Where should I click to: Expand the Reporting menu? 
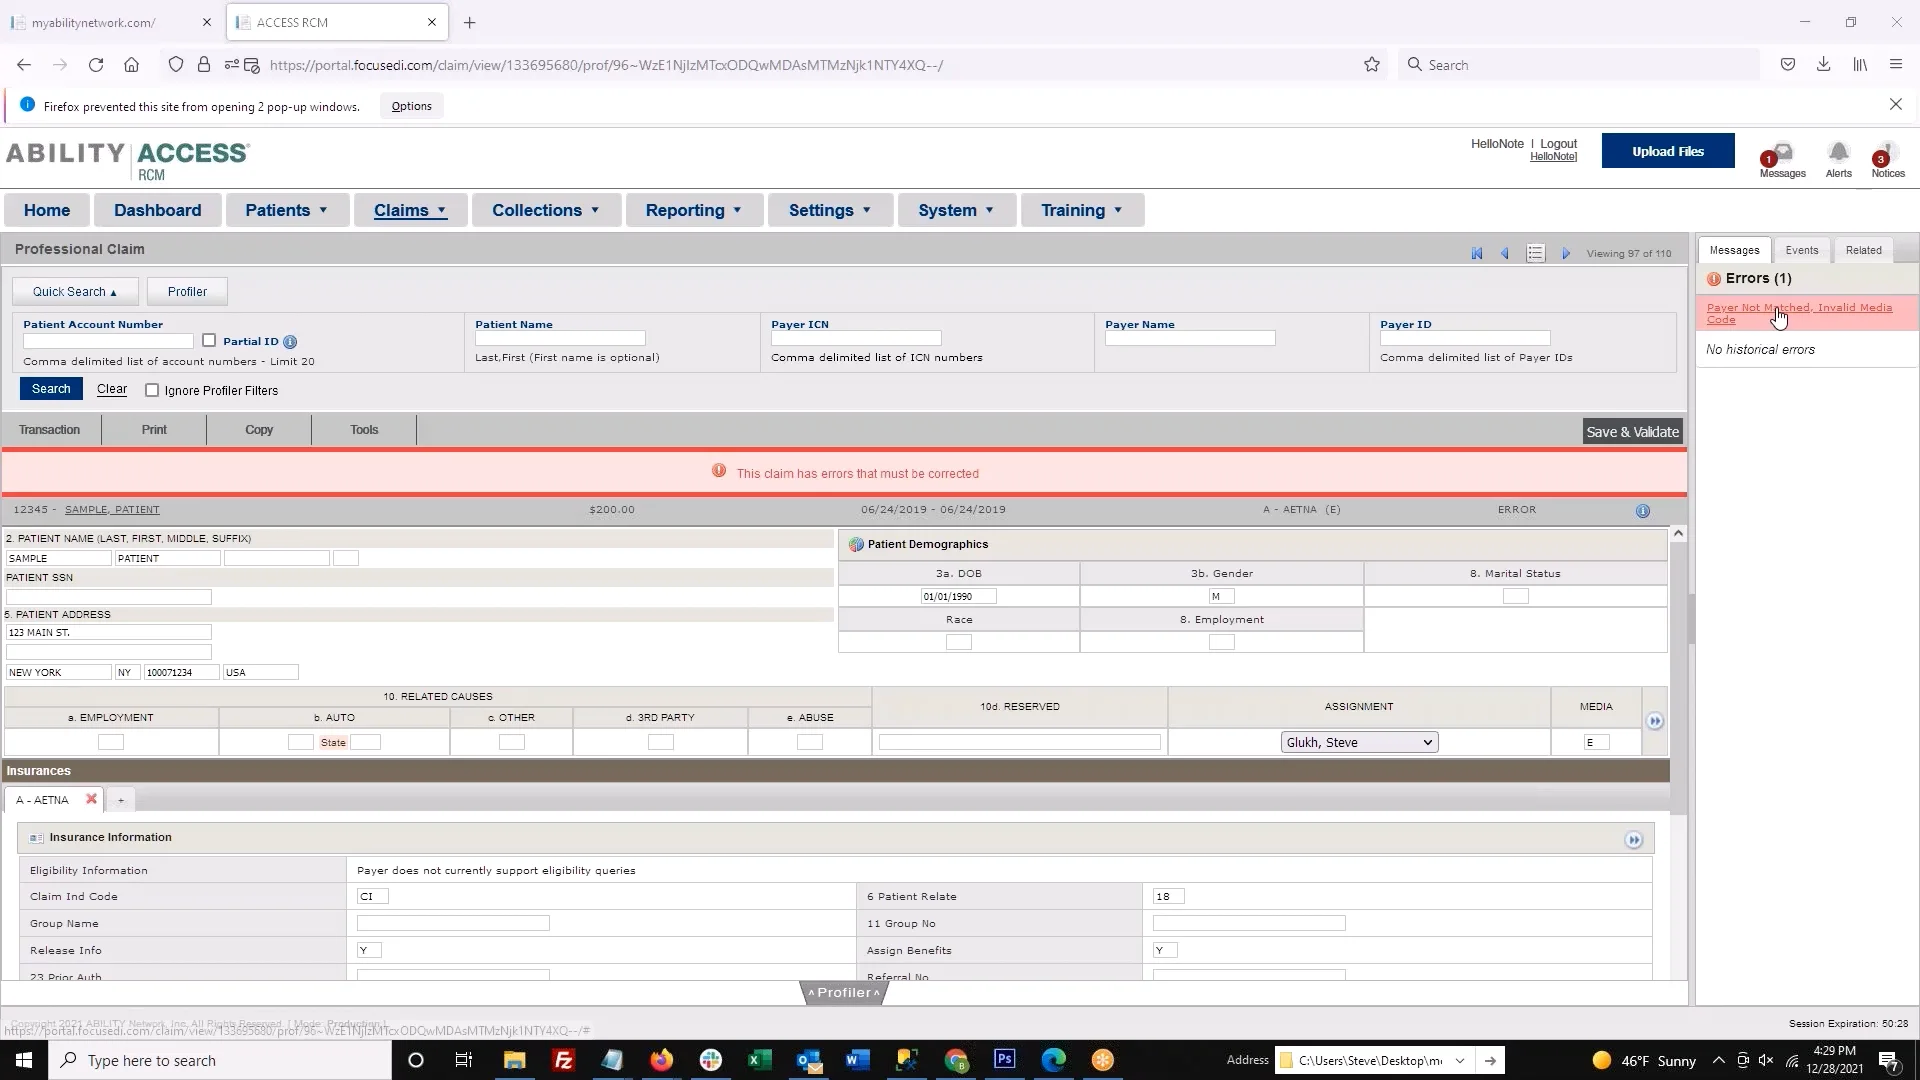(693, 210)
